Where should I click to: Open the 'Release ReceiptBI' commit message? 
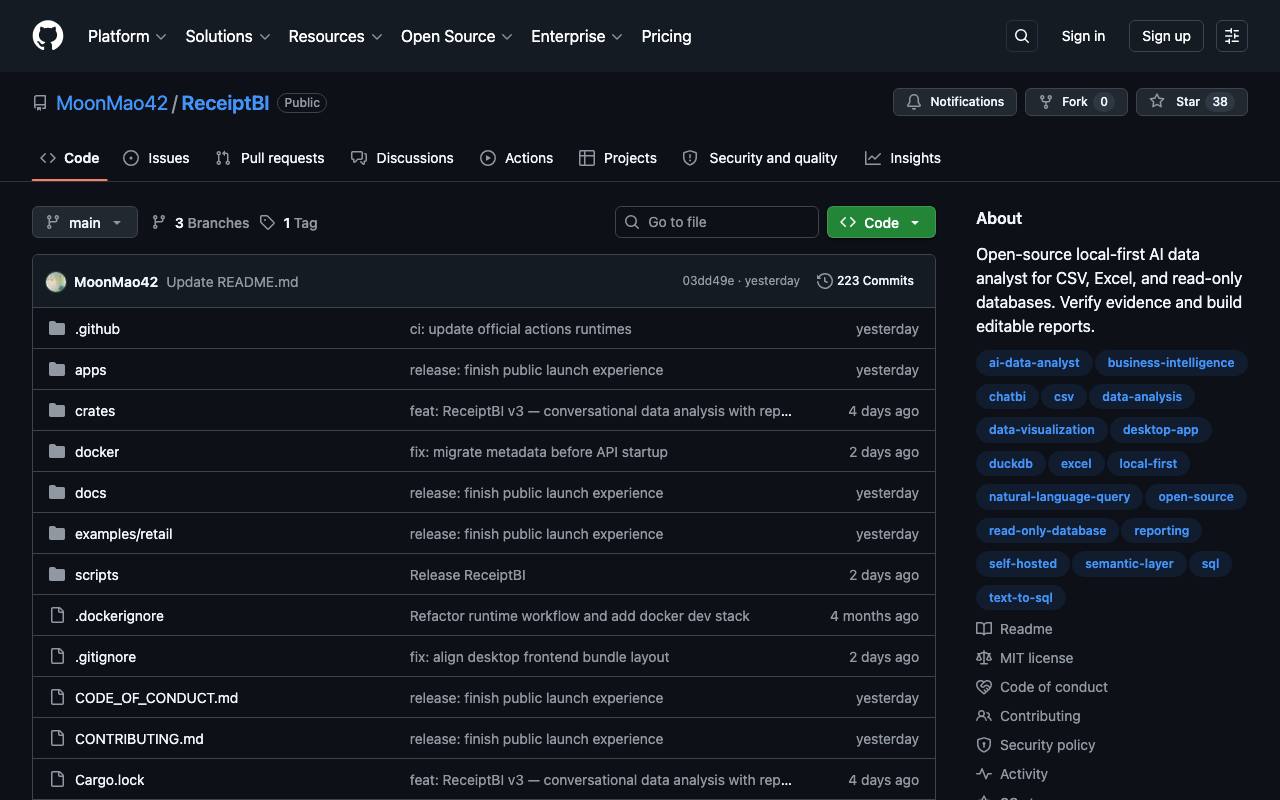[x=467, y=575]
